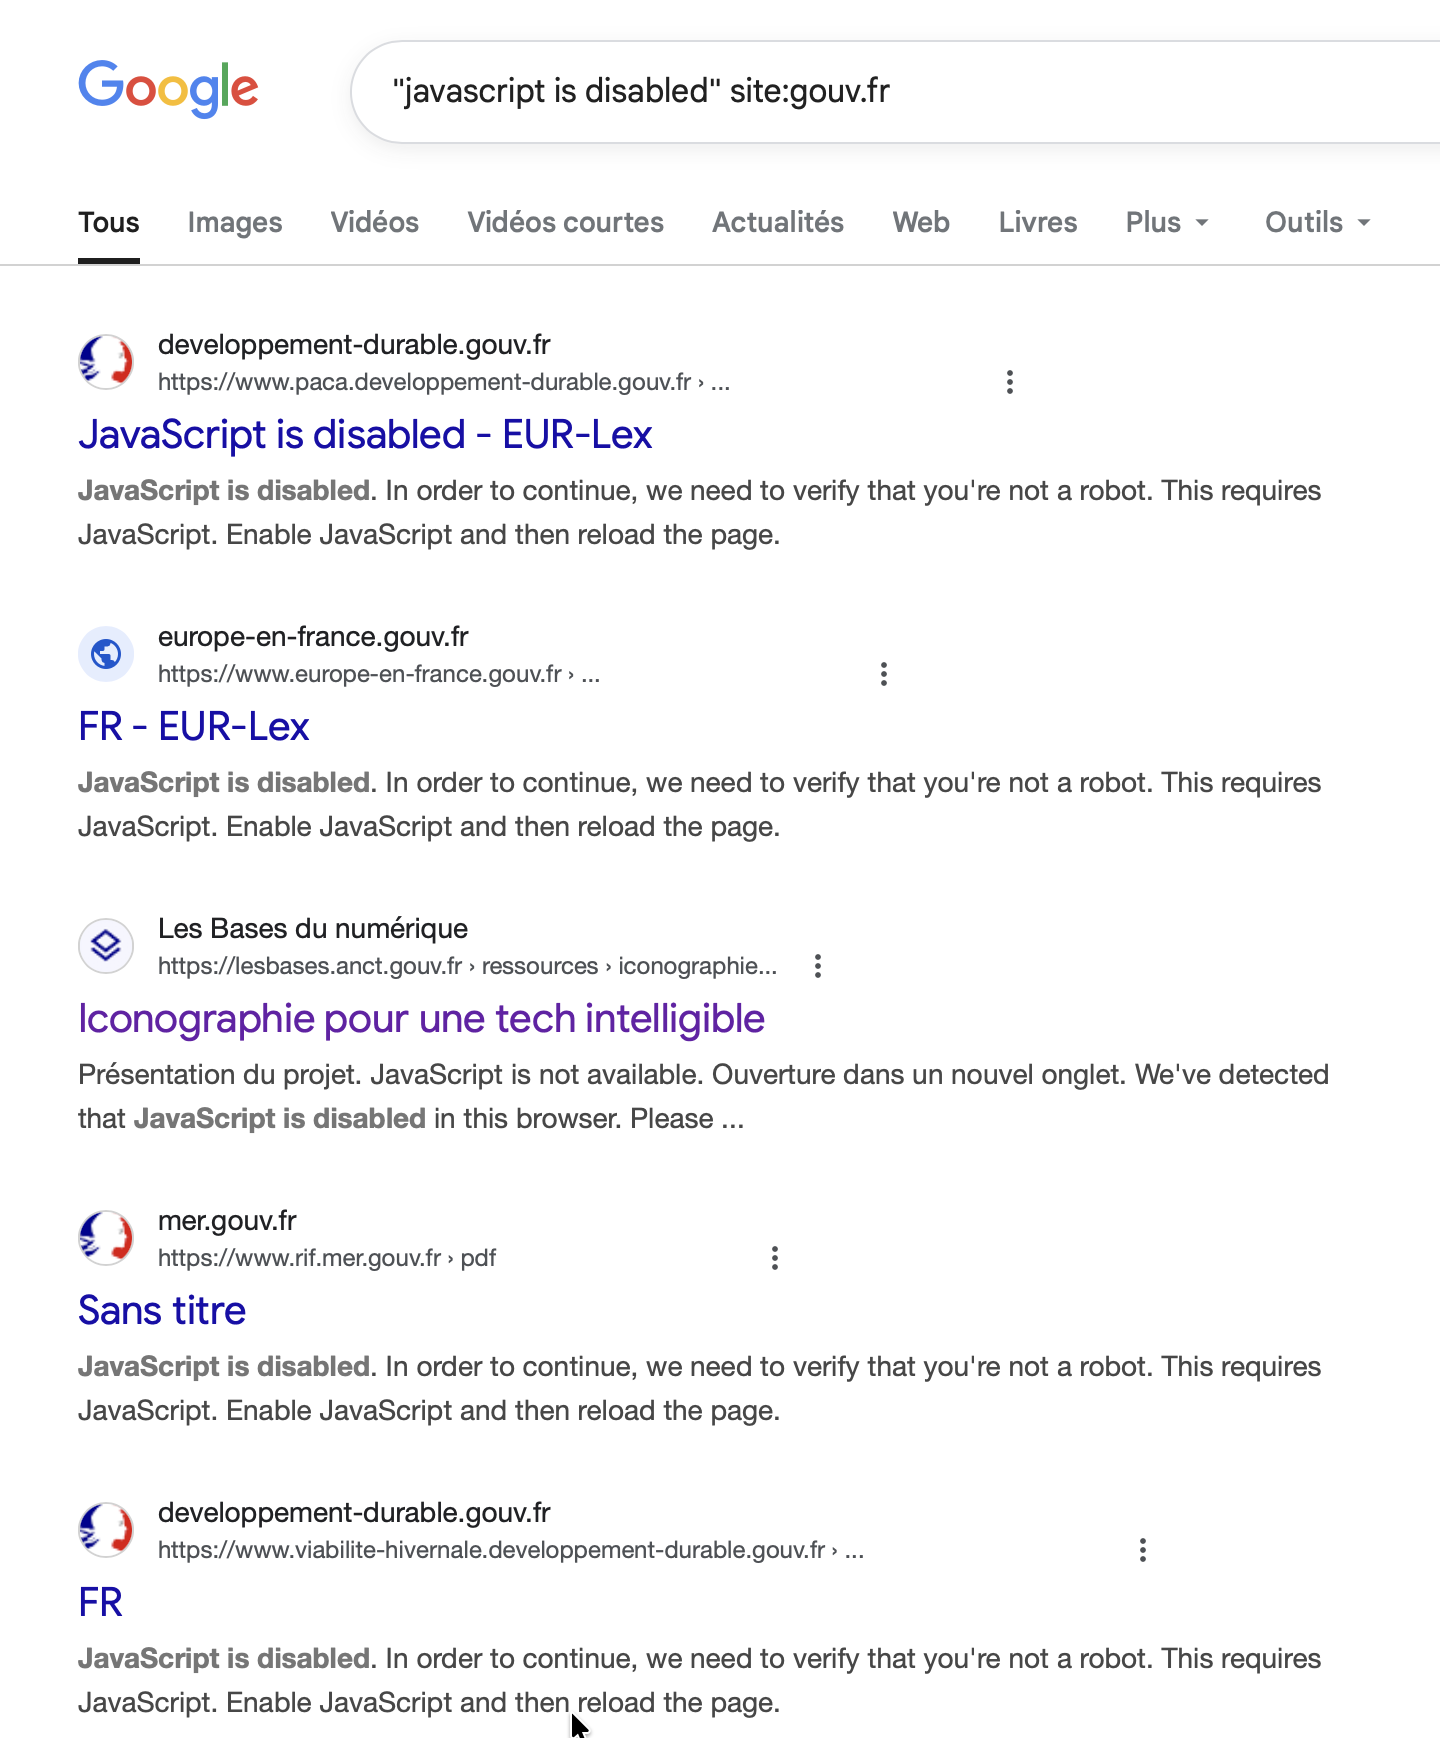Open "Iconographie pour une tech intelligible" link
The image size is (1440, 1738).
[x=421, y=1019]
